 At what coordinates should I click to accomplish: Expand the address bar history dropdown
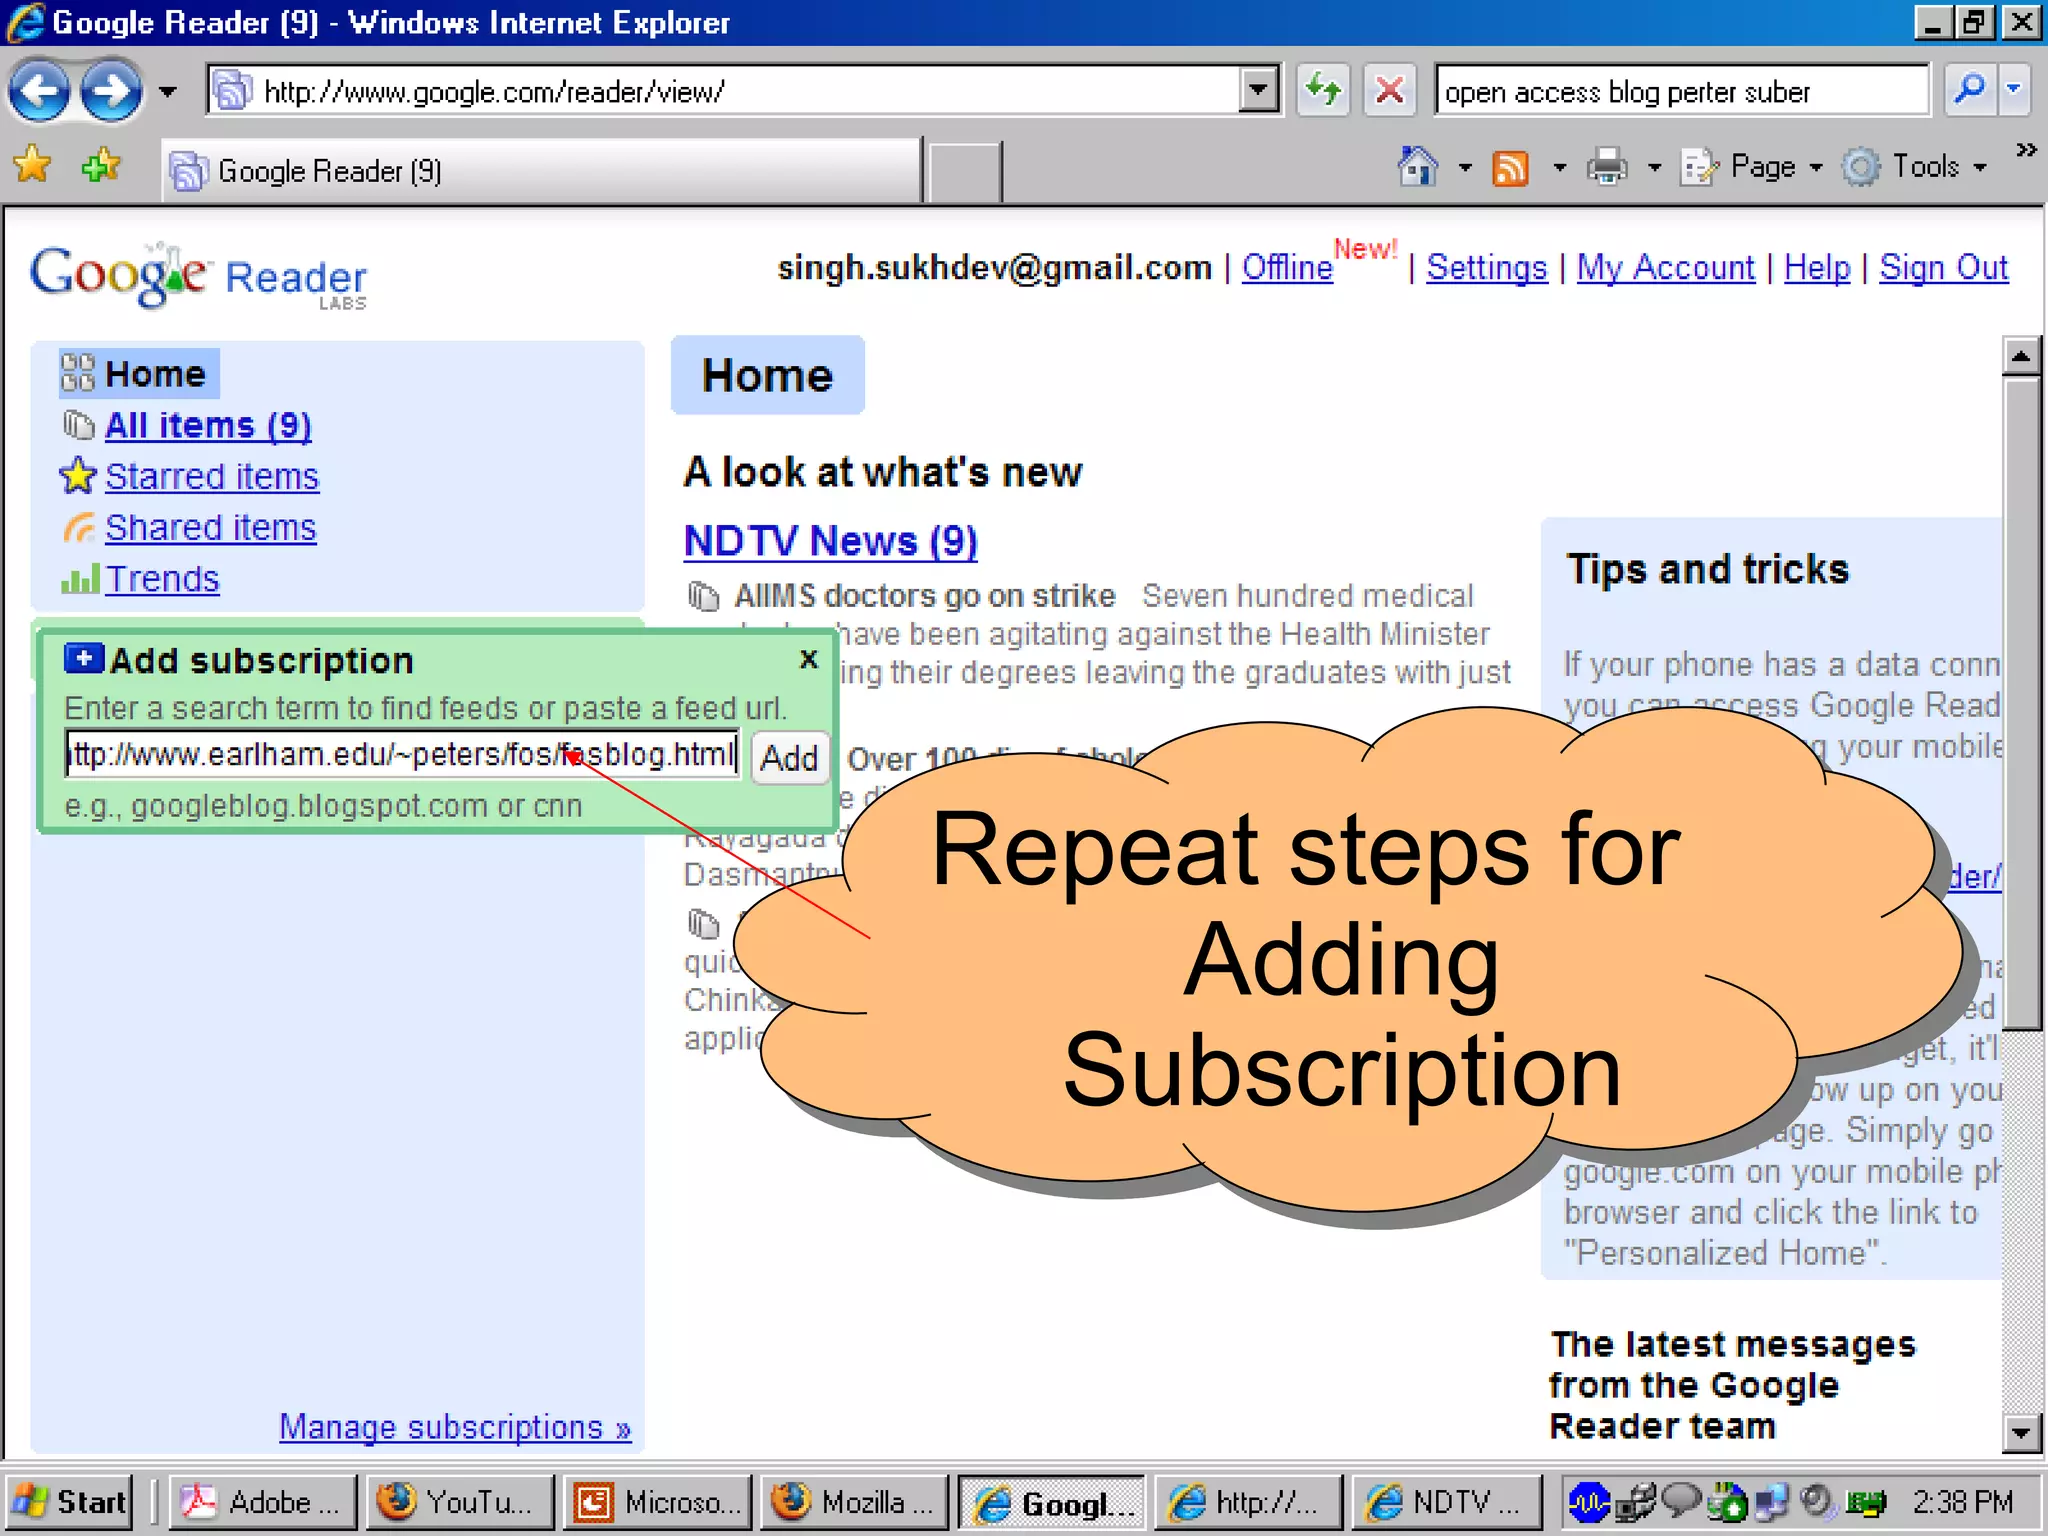click(1258, 92)
